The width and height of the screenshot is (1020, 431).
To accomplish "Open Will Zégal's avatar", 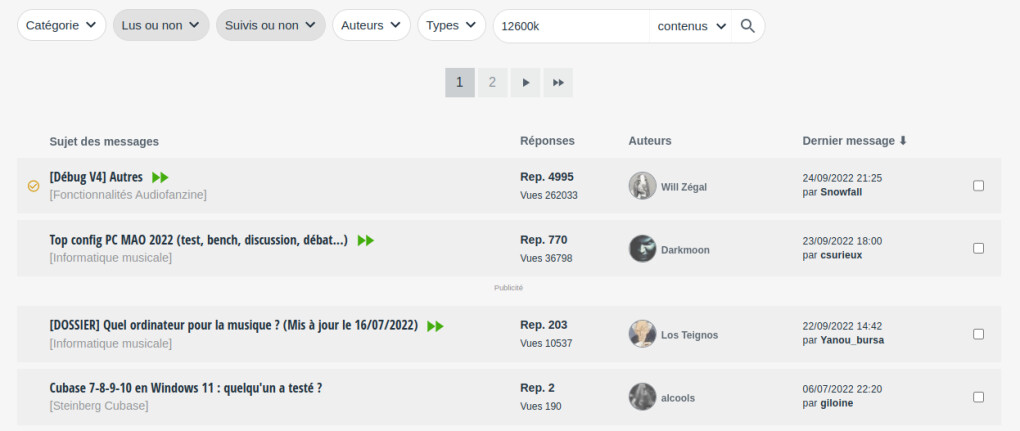I will [x=642, y=186].
